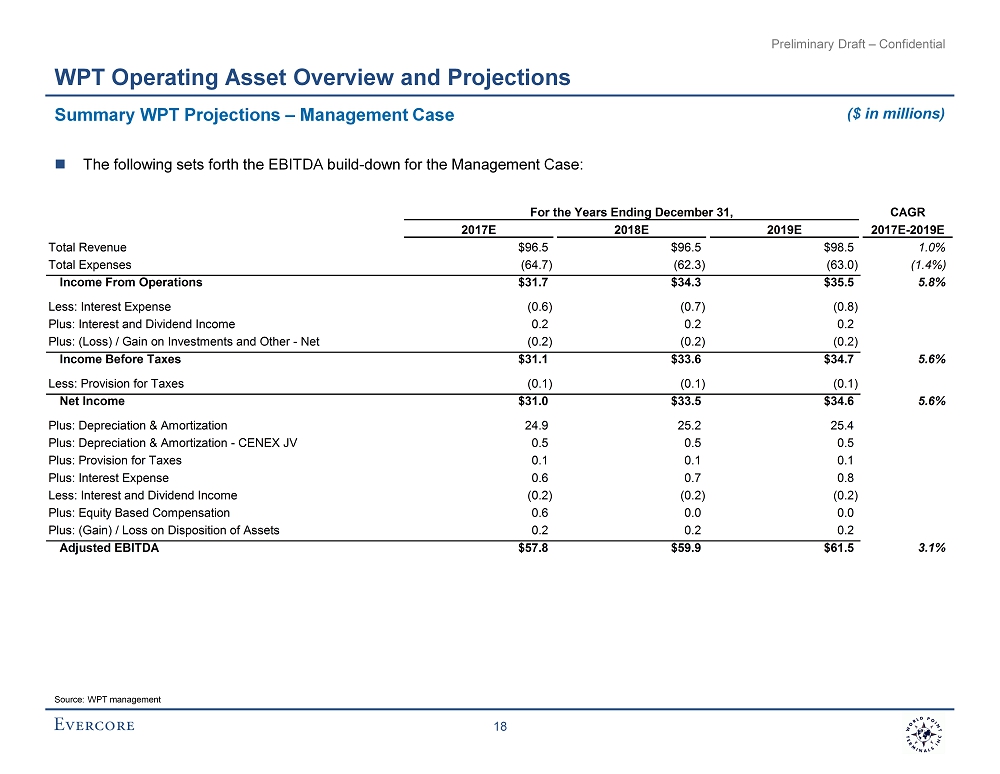
Task: Click the 'Preliminary Draft – Confidential' header text
Action: (x=858, y=44)
